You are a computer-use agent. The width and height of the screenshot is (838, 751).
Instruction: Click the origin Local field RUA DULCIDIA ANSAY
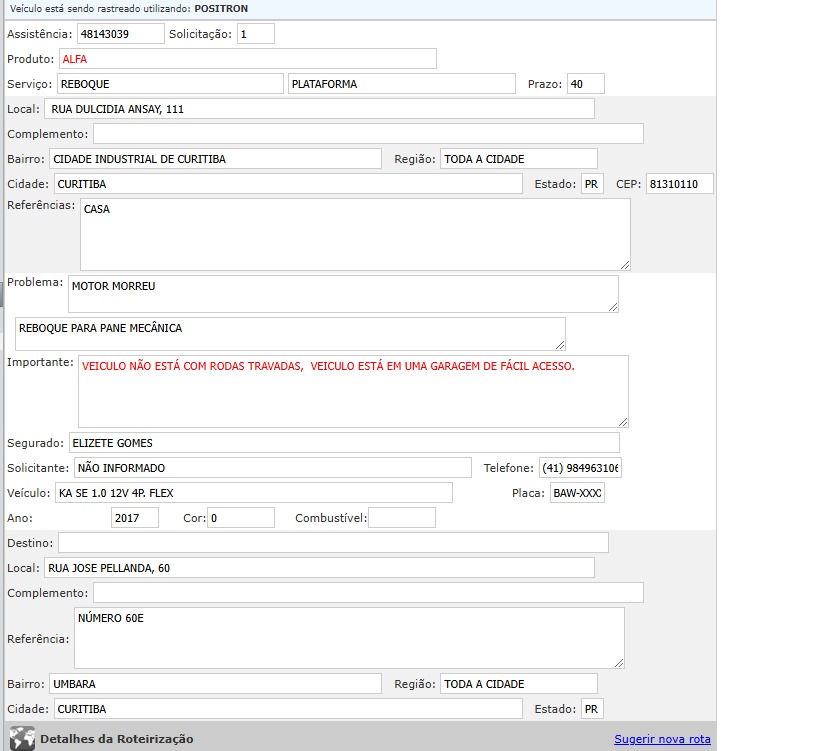(x=319, y=109)
